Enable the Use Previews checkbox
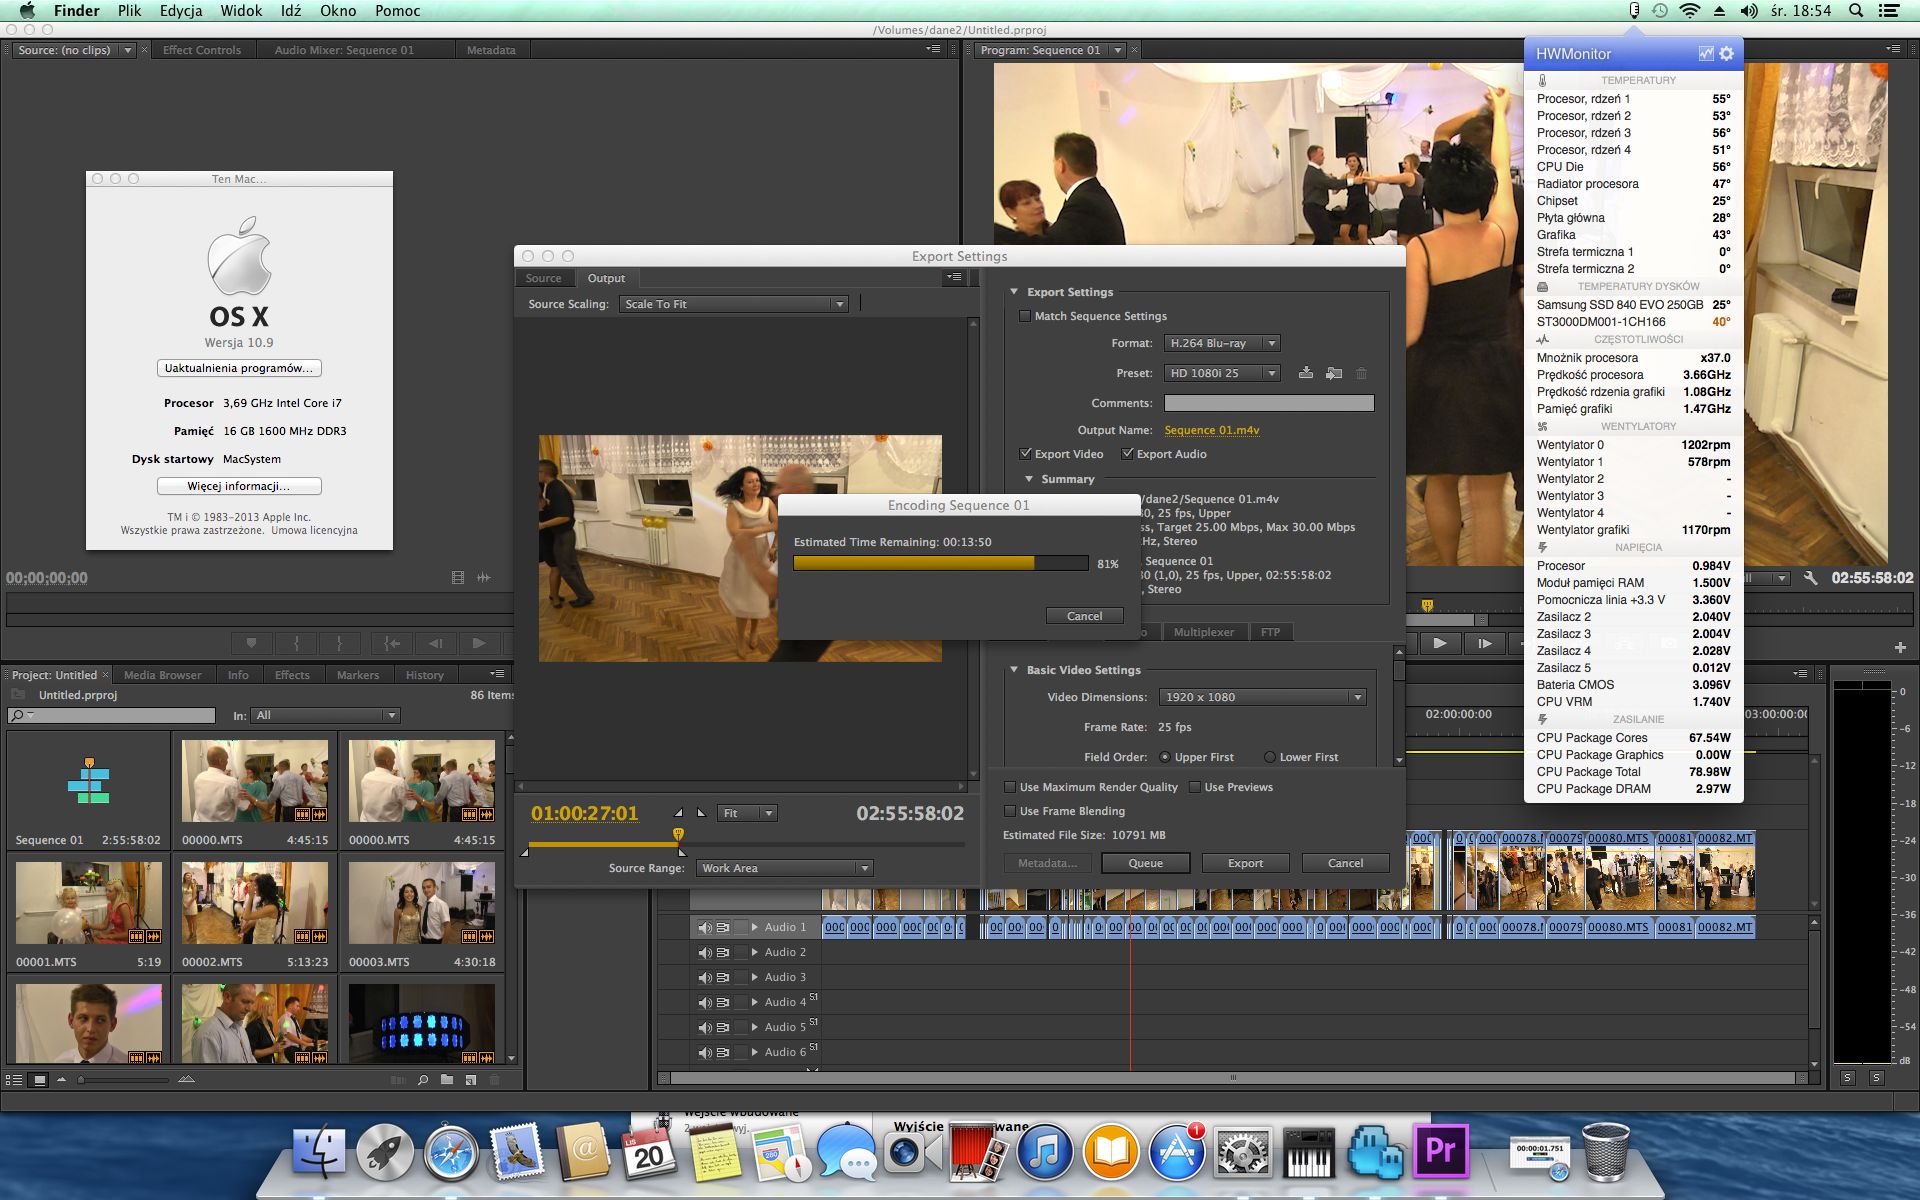This screenshot has height=1200, width=1920. pos(1194,787)
